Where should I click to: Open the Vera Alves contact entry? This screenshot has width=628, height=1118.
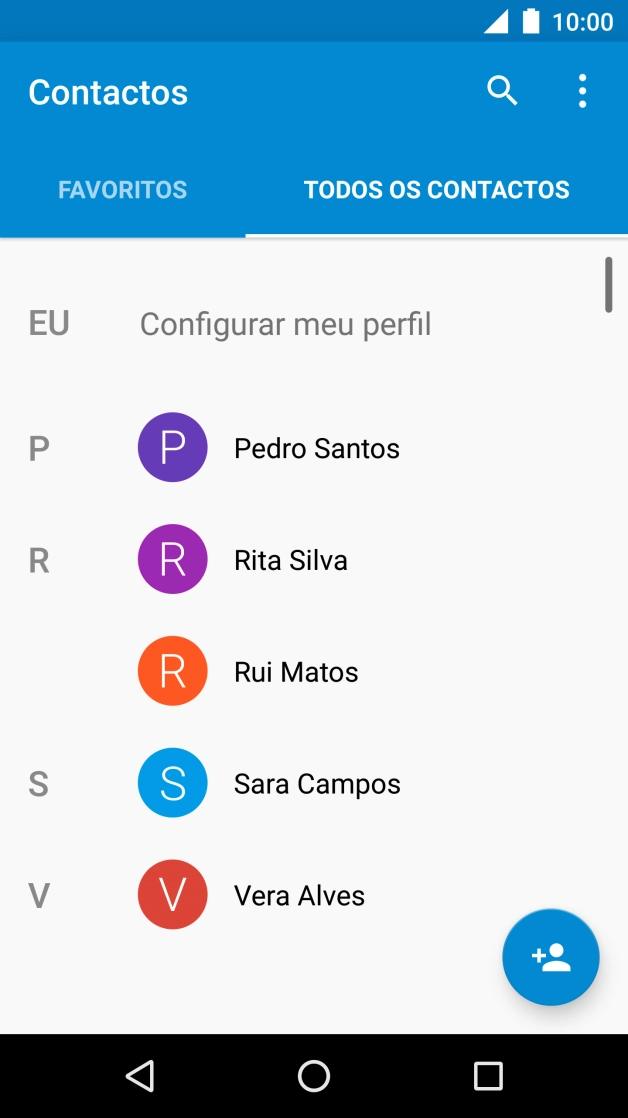(299, 894)
